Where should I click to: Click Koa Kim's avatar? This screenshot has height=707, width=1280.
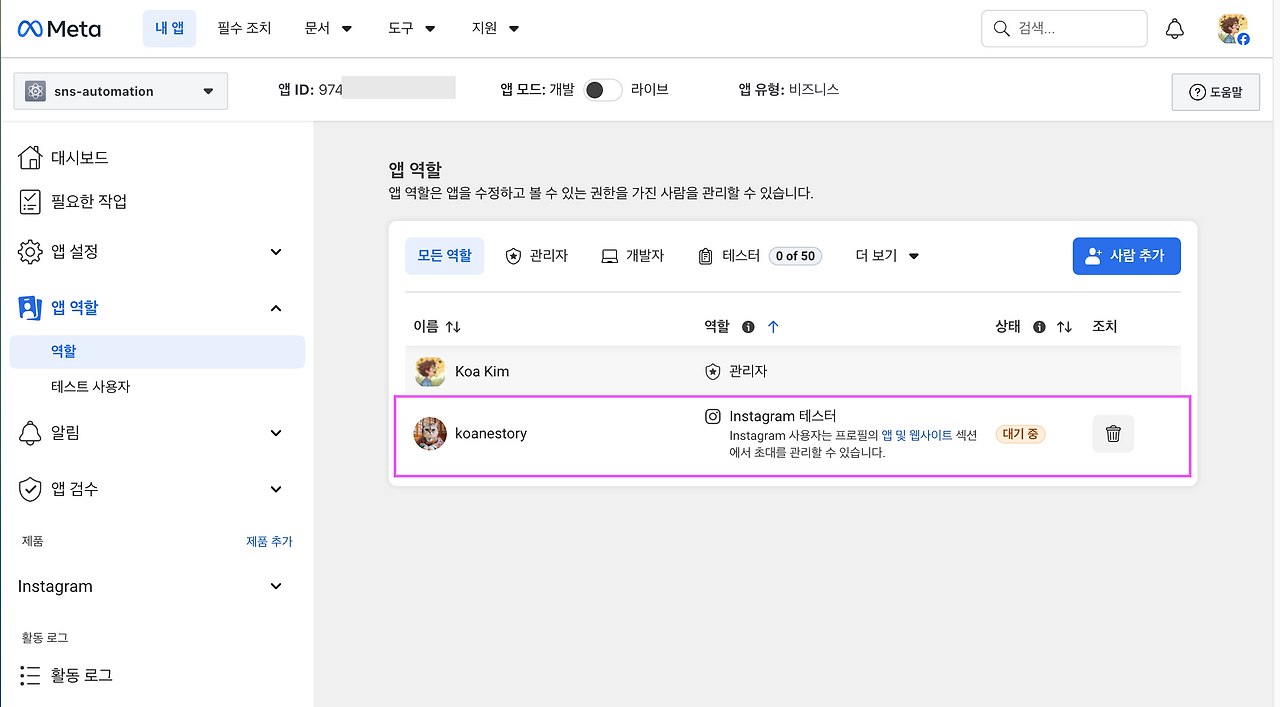430,371
